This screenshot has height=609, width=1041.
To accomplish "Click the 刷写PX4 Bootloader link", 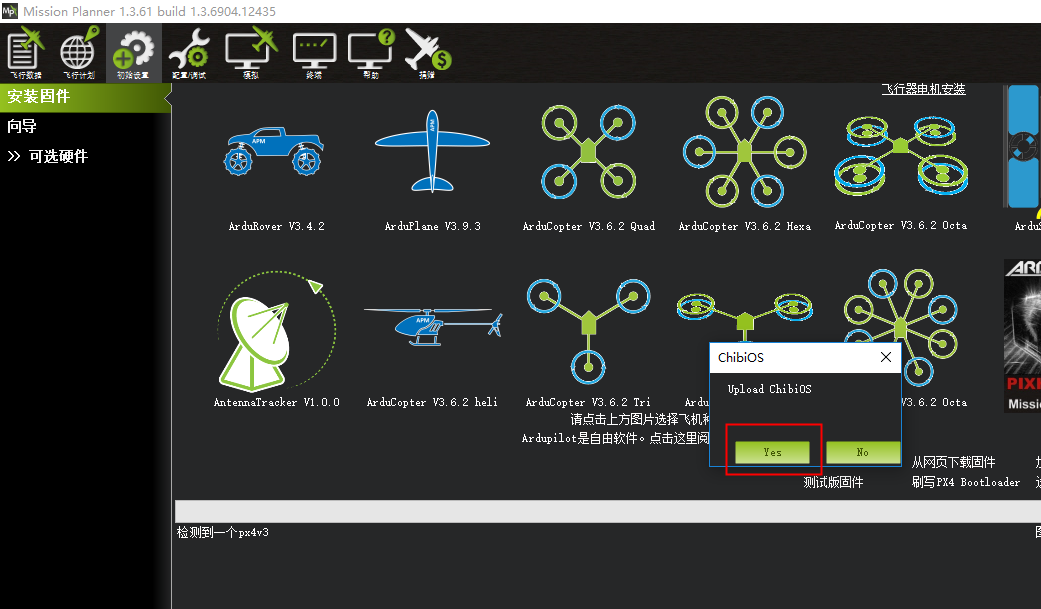I will [965, 482].
